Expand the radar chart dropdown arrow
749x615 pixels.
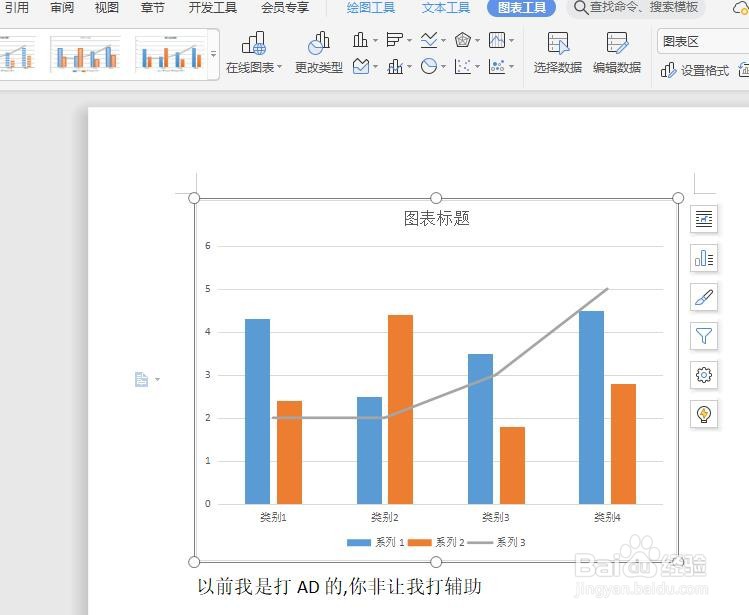[477, 41]
